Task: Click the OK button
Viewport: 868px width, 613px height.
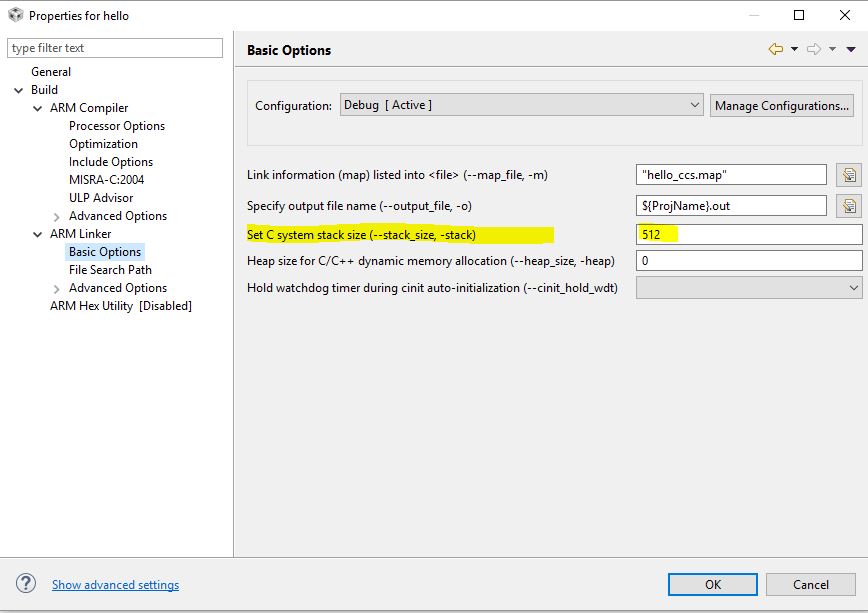Action: [712, 584]
